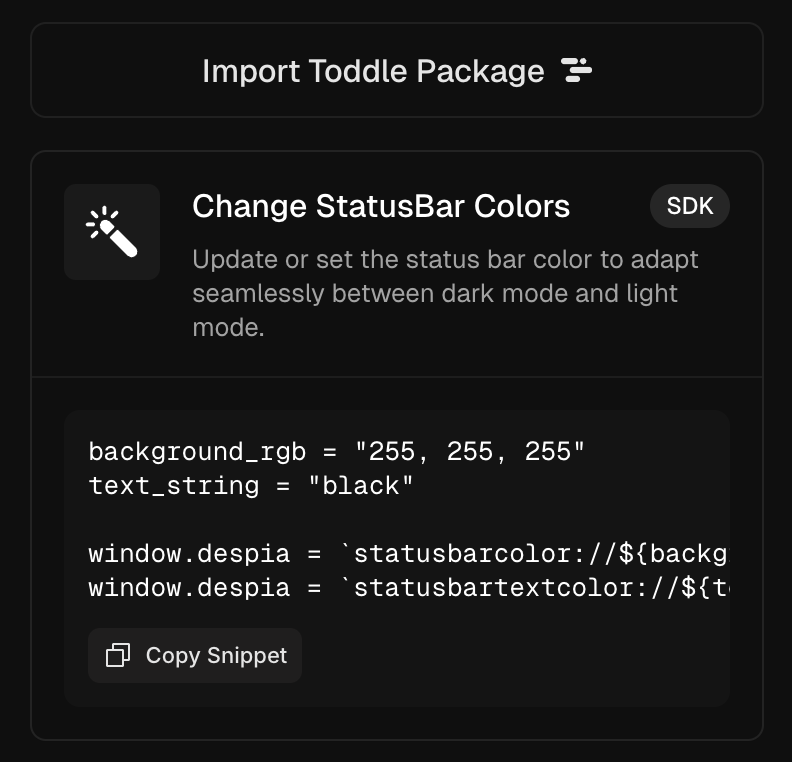Click the "black" string value
The height and width of the screenshot is (762, 792).
pos(361,487)
